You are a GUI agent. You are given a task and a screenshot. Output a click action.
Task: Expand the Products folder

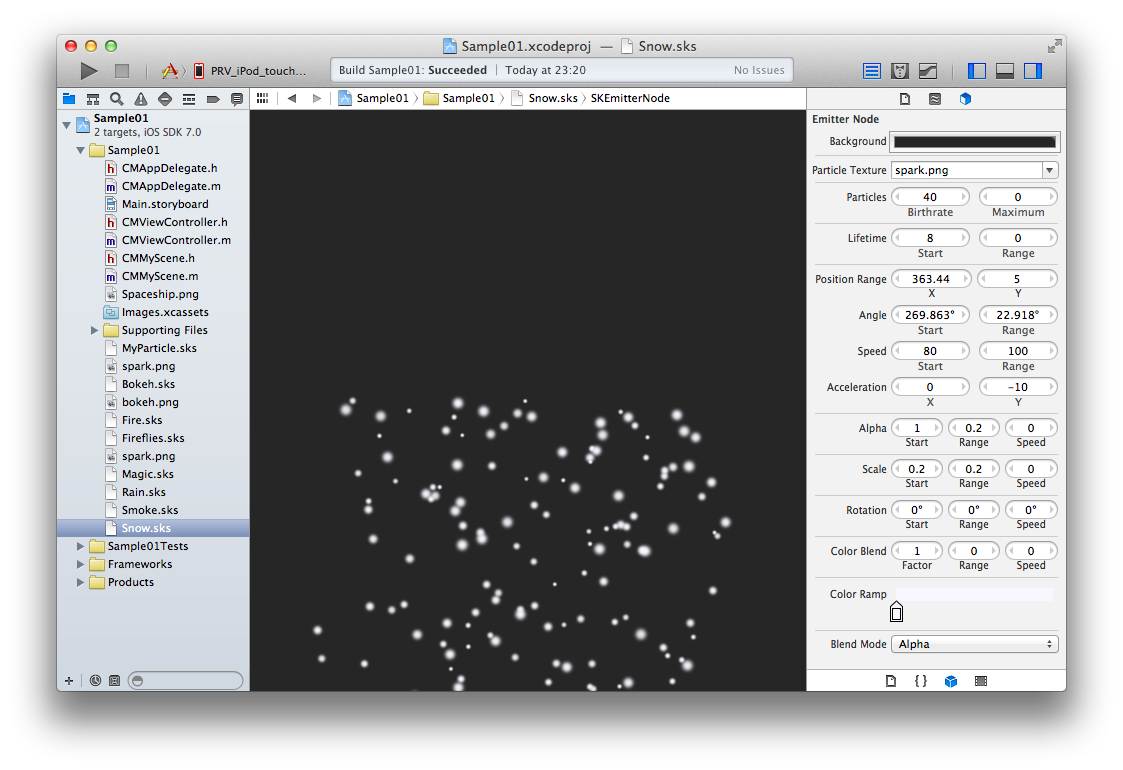(x=80, y=582)
